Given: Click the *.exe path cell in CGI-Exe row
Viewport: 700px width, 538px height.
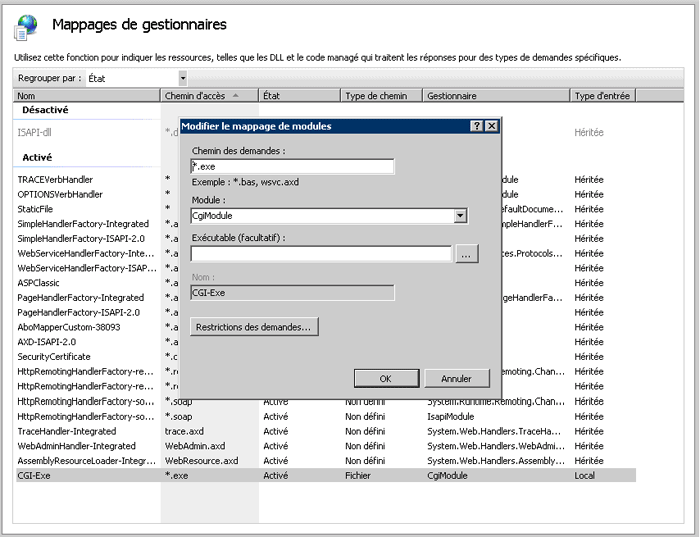Looking at the screenshot, I should click(176, 475).
